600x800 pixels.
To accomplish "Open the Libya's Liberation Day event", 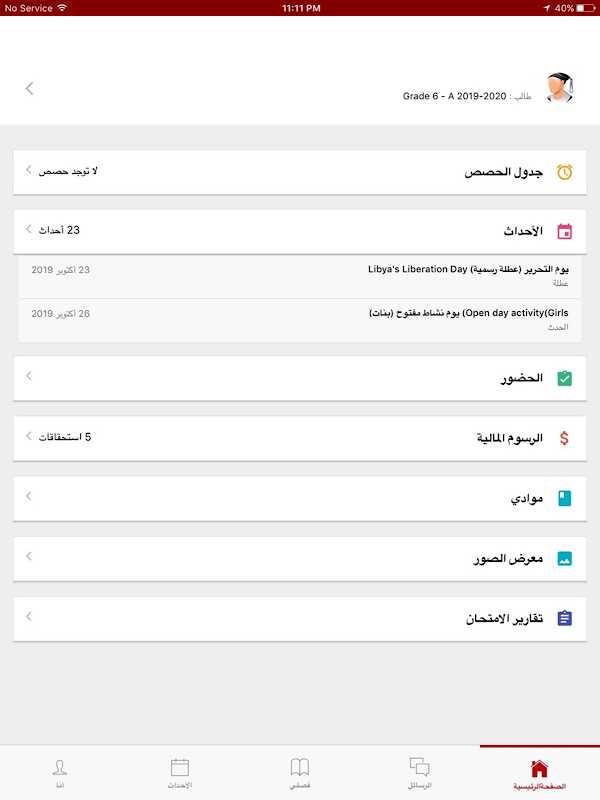I will coord(300,276).
